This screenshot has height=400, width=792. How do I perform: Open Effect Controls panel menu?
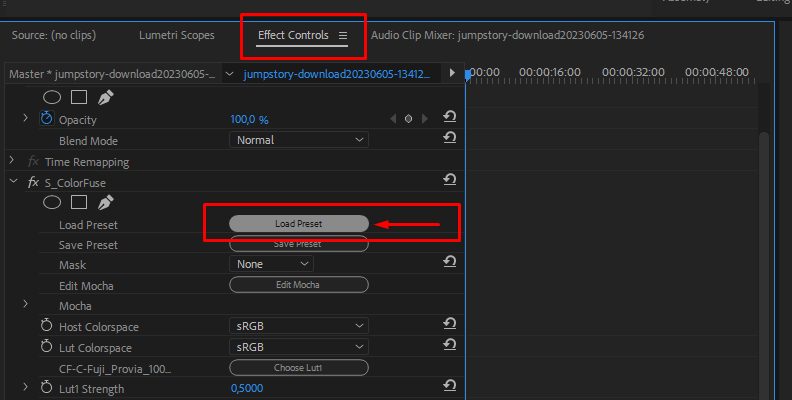[x=343, y=35]
